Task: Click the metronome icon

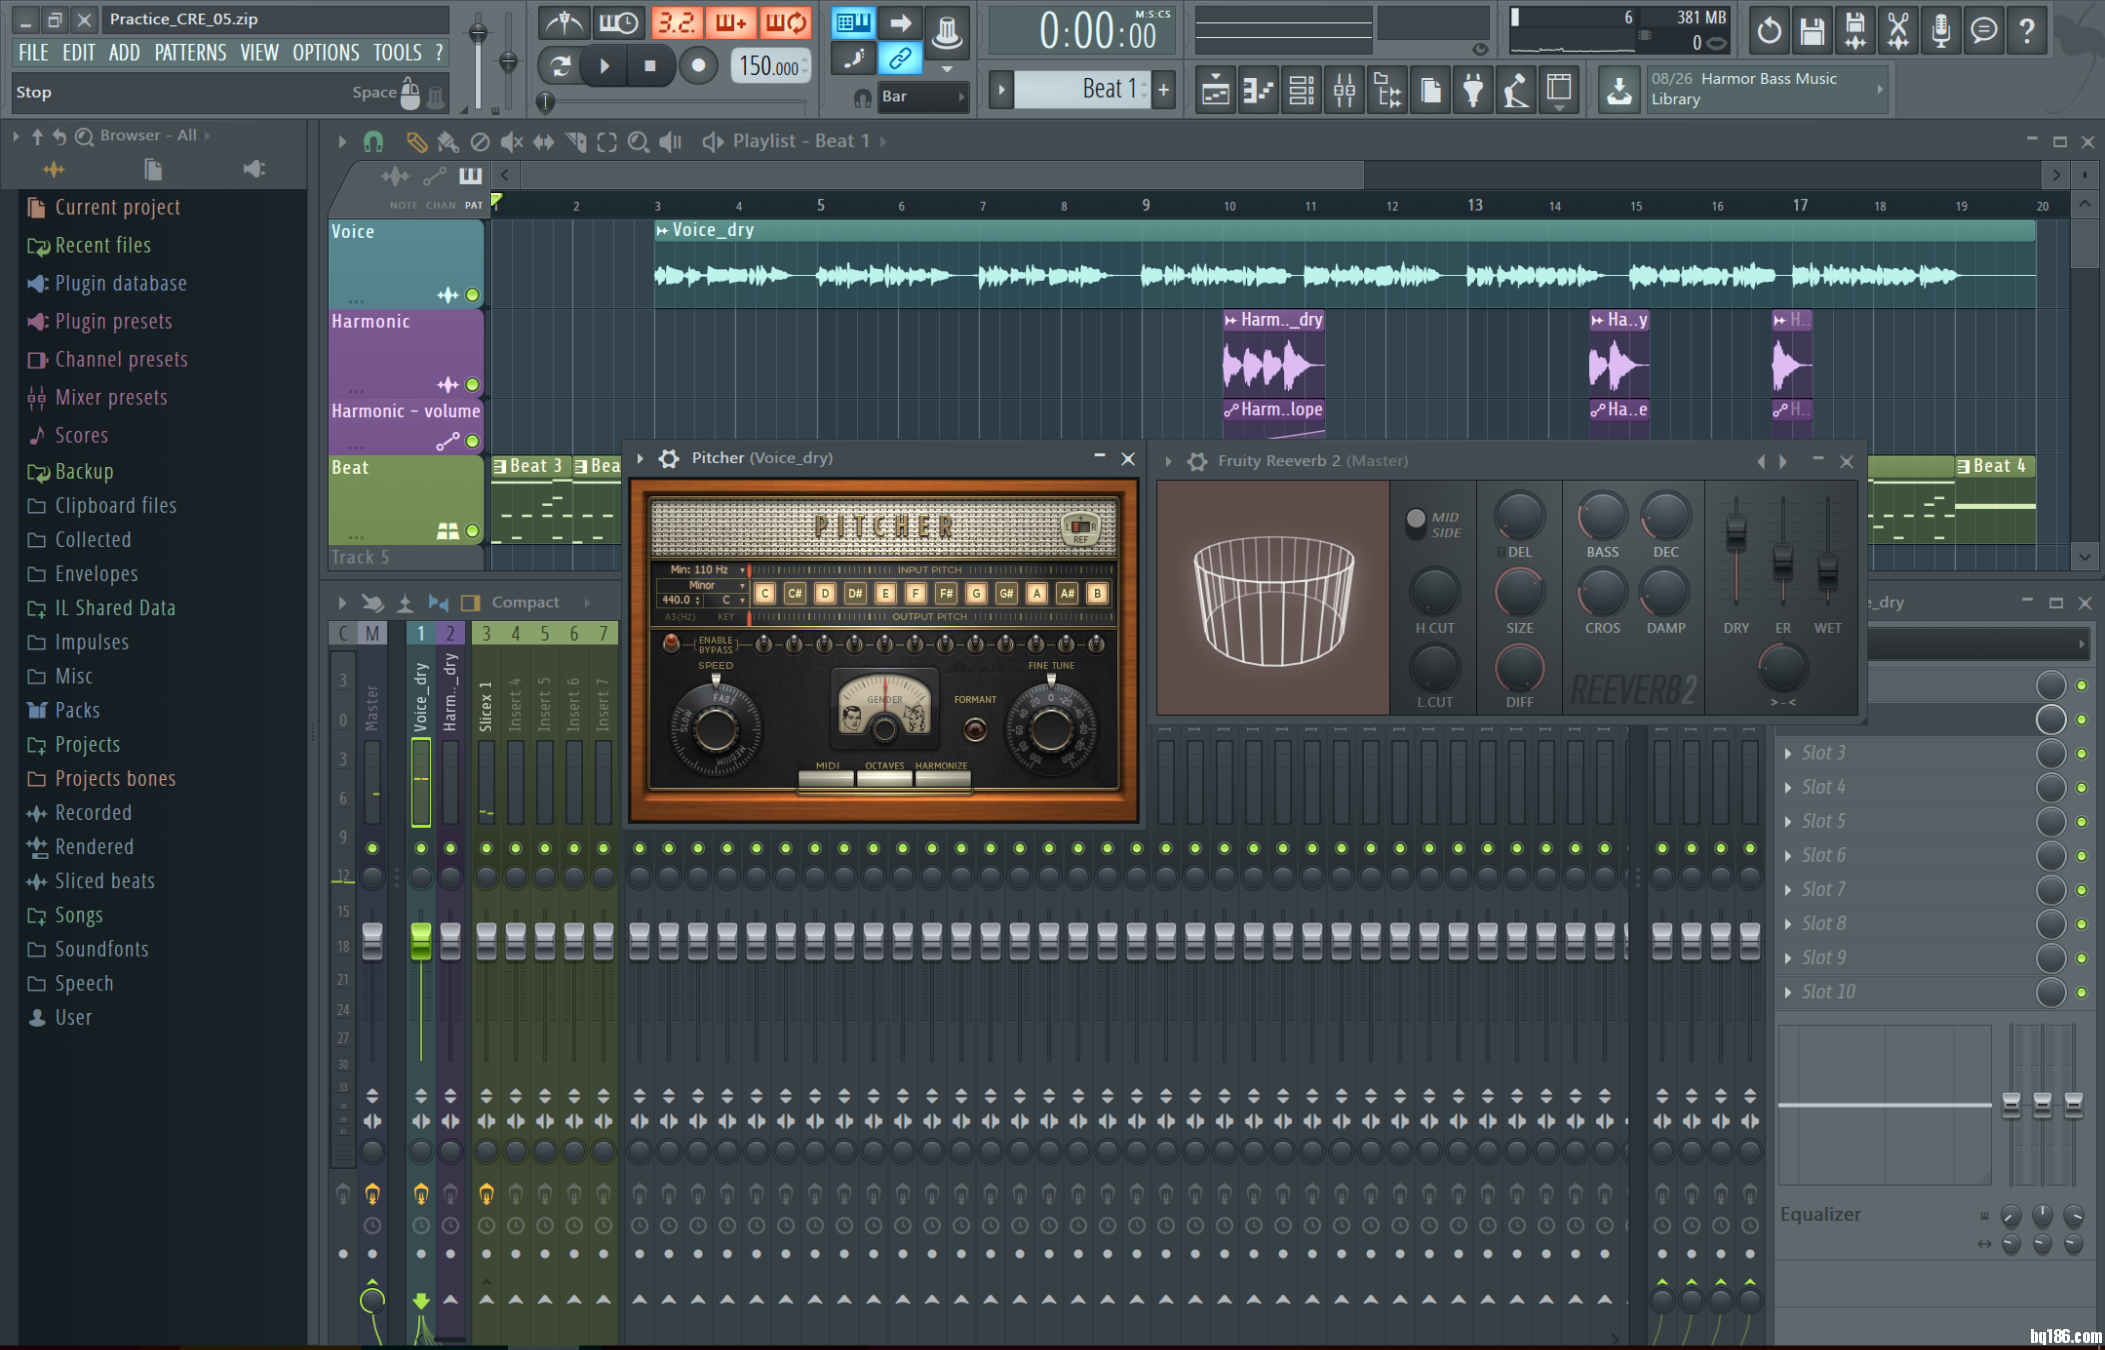Action: coord(565,22)
